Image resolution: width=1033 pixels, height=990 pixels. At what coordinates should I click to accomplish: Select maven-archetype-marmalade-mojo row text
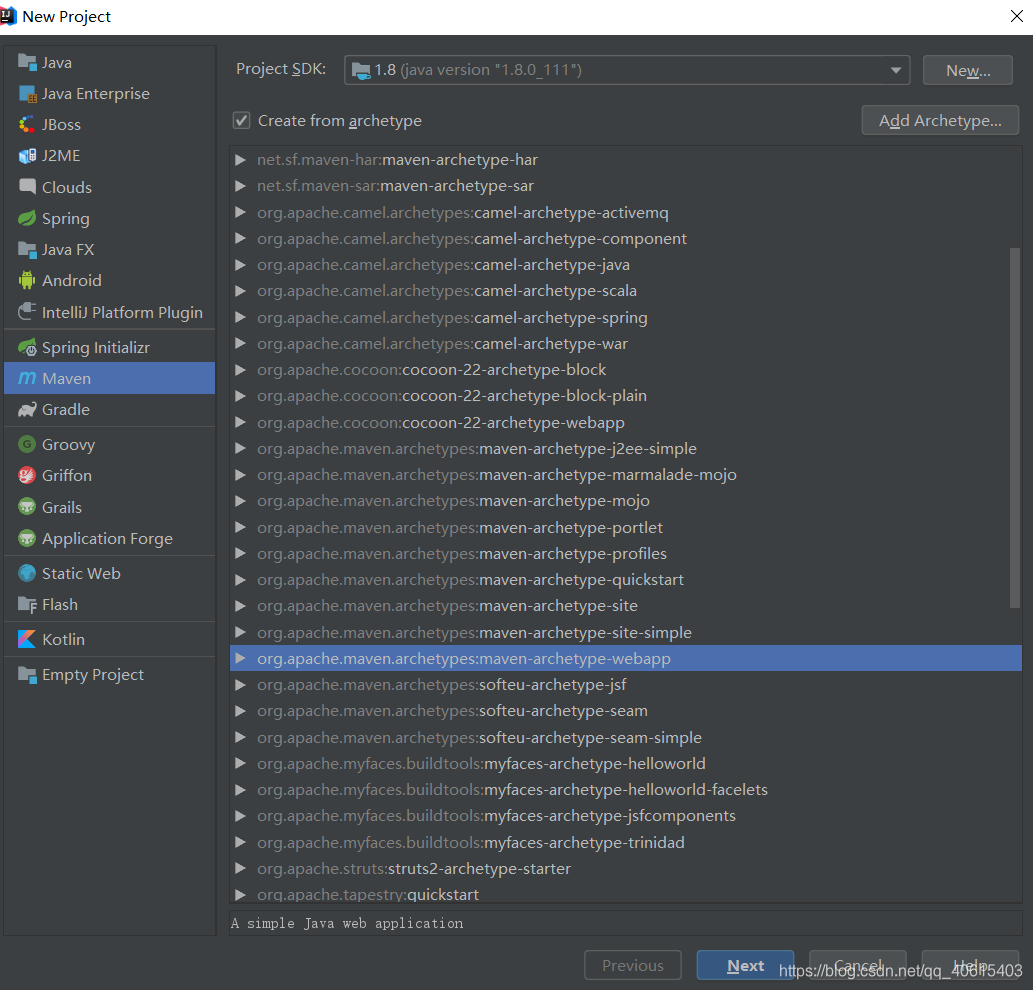(497, 475)
